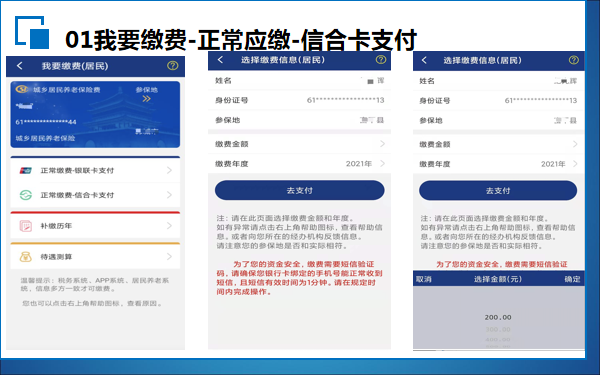Image resolution: width=600 pixels, height=375 pixels.
Task: Select 200.00 in amount picker
Action: (x=498, y=317)
